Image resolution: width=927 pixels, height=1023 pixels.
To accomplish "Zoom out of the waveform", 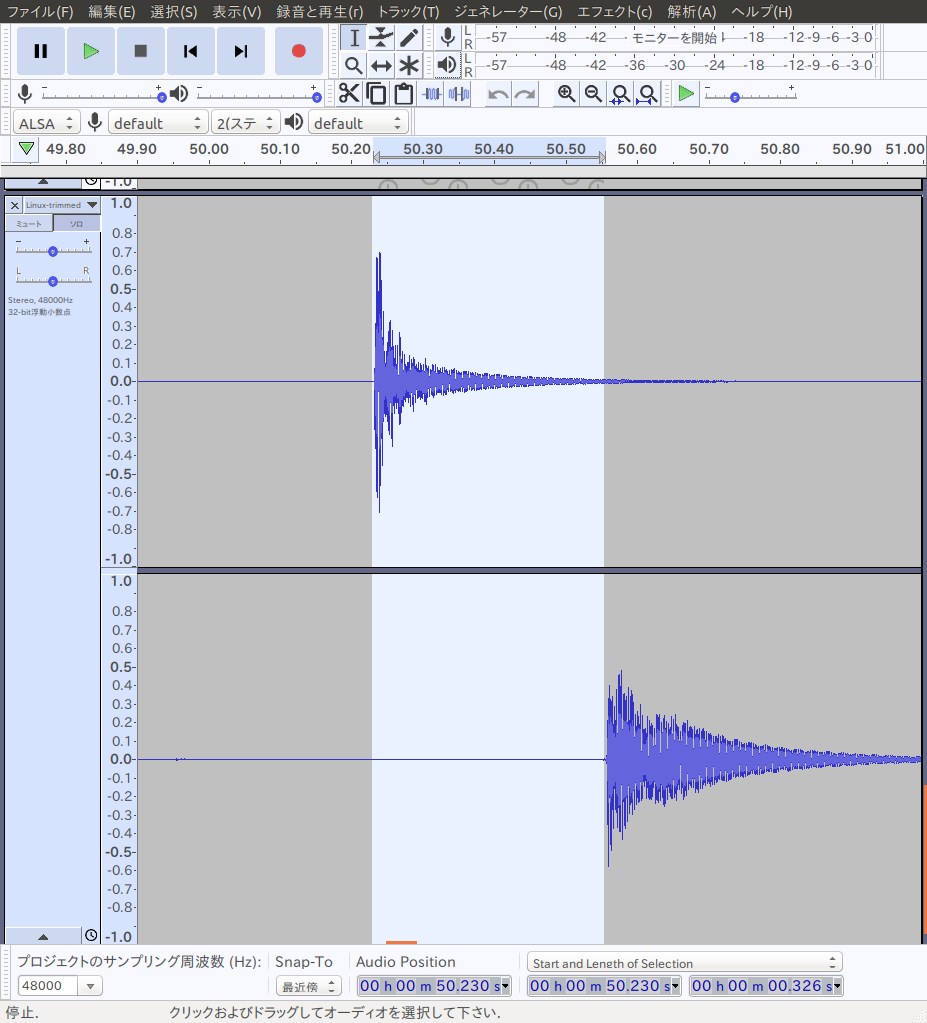I will (x=593, y=94).
